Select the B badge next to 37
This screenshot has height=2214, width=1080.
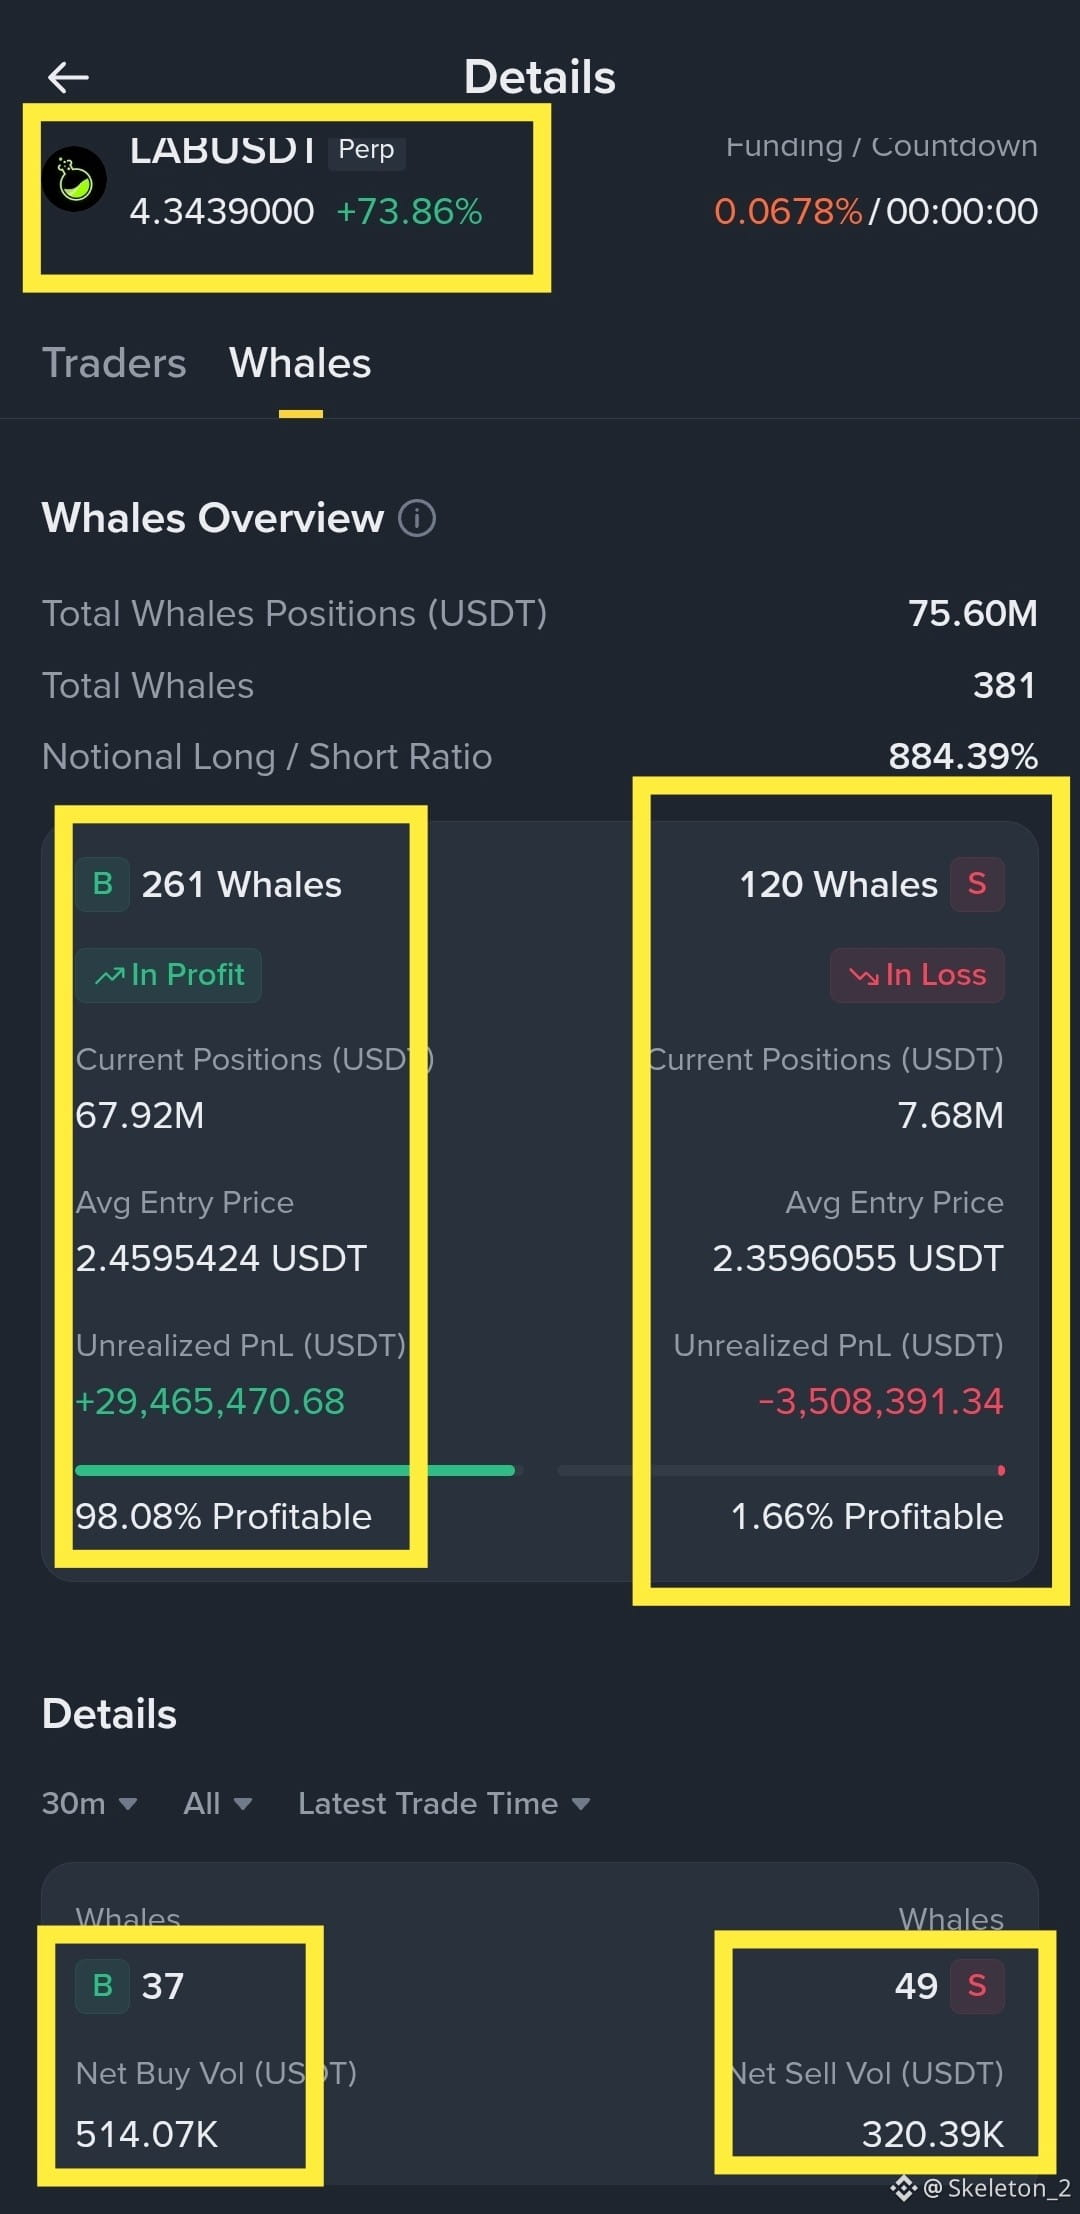(102, 1985)
